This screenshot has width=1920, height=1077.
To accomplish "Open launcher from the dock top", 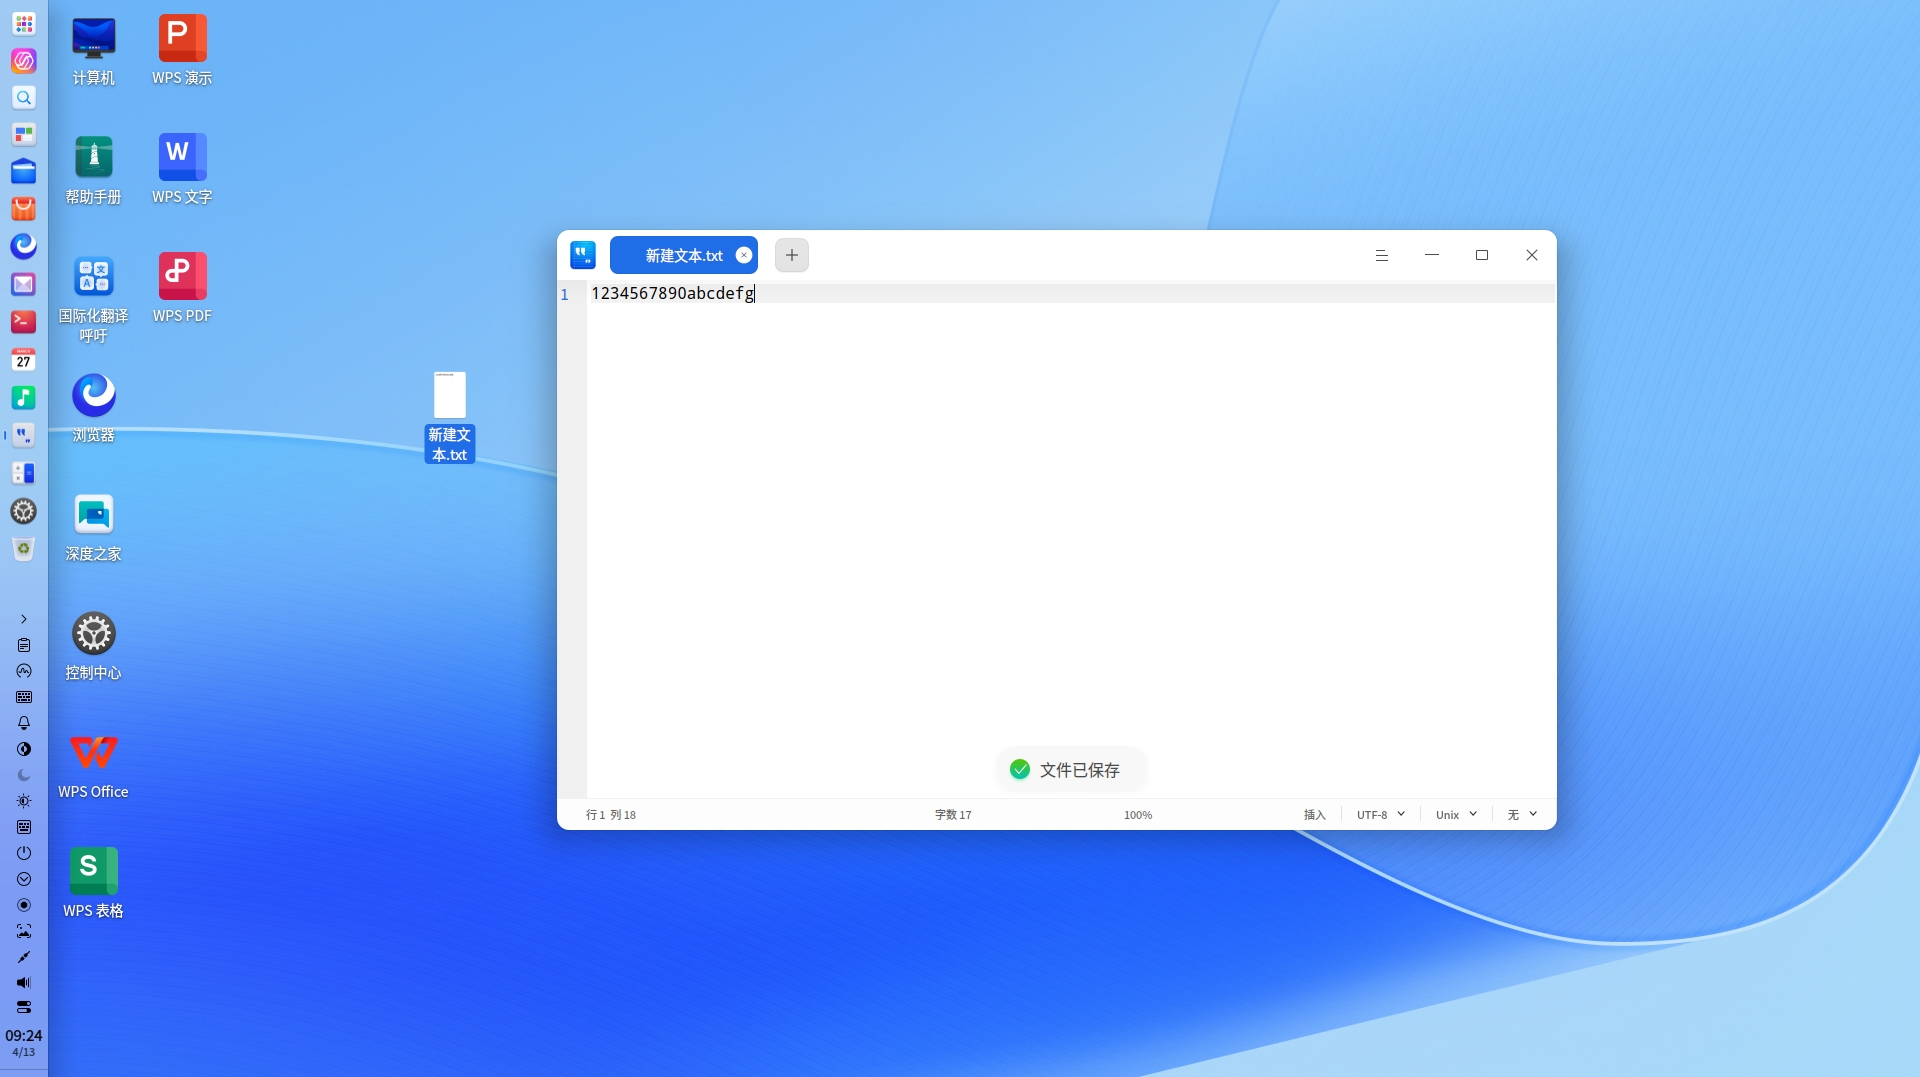I will coord(24,23).
